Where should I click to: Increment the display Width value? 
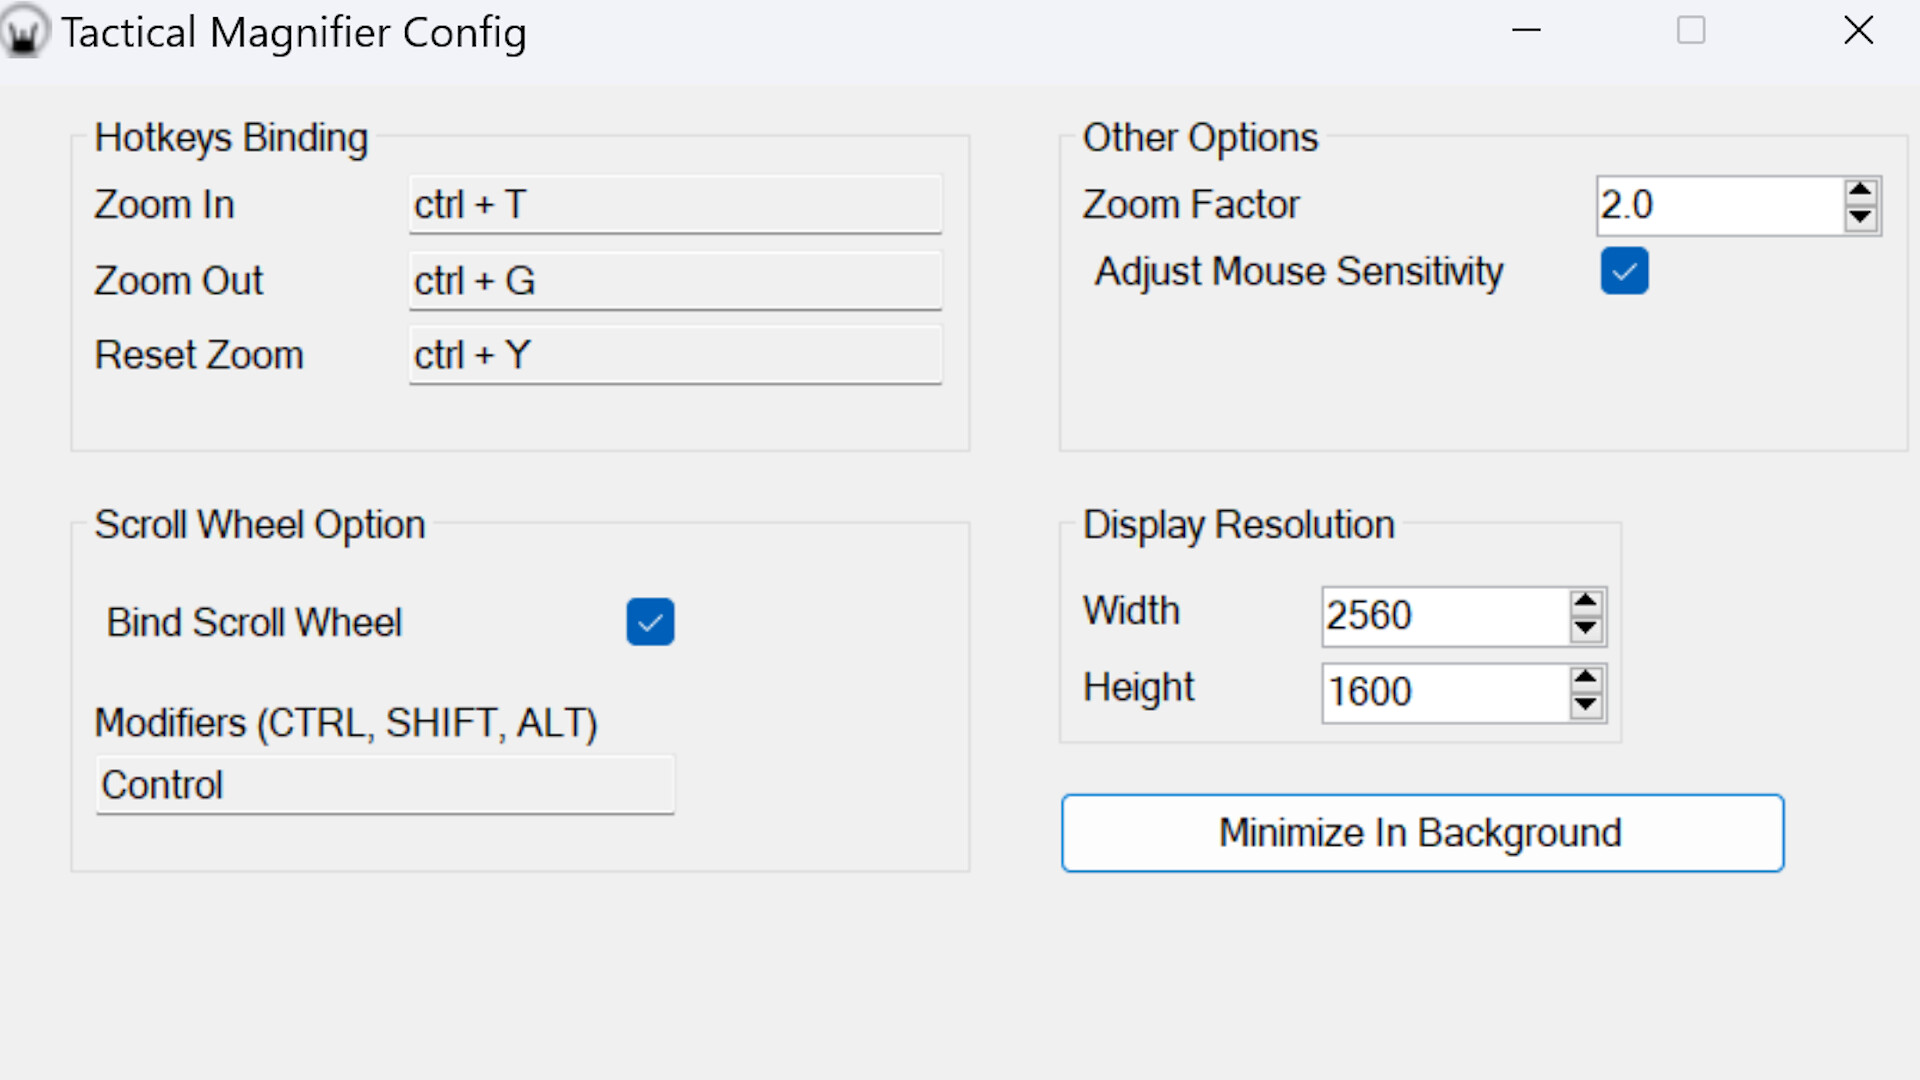1586,601
